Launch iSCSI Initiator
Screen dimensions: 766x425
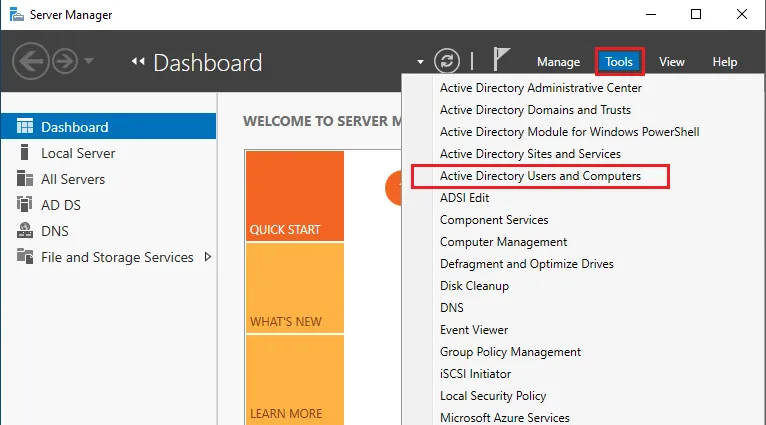tap(475, 374)
